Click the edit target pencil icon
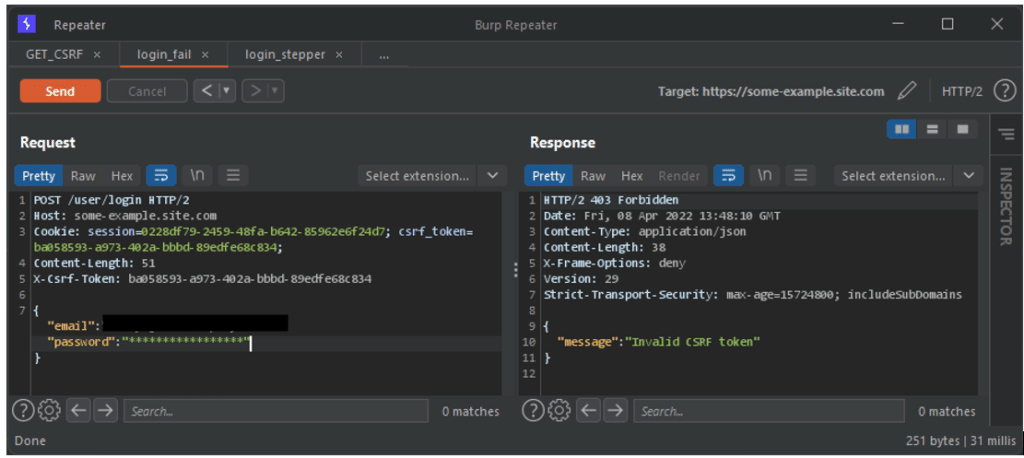1024x458 pixels. (907, 91)
